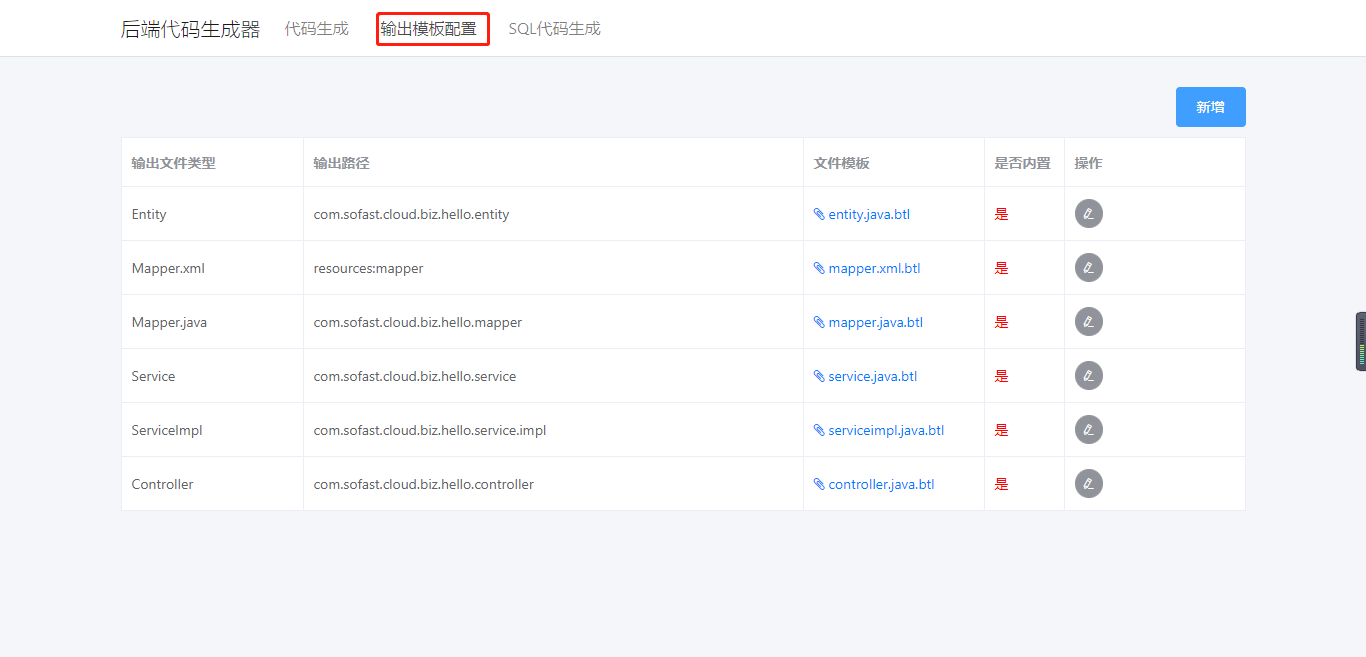Open the mapper.xml.btl template link
The width and height of the screenshot is (1366, 657).
coord(874,268)
